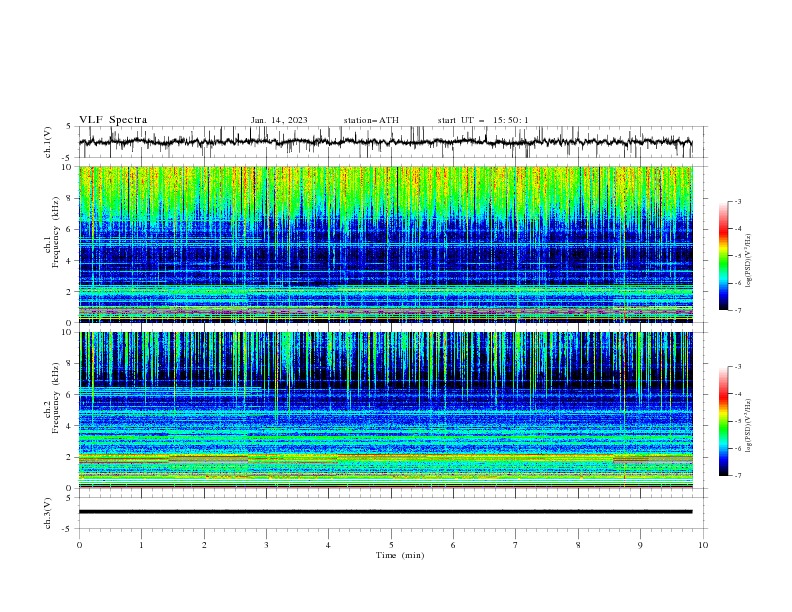Click the "10" tick on the Time axis

703,545
